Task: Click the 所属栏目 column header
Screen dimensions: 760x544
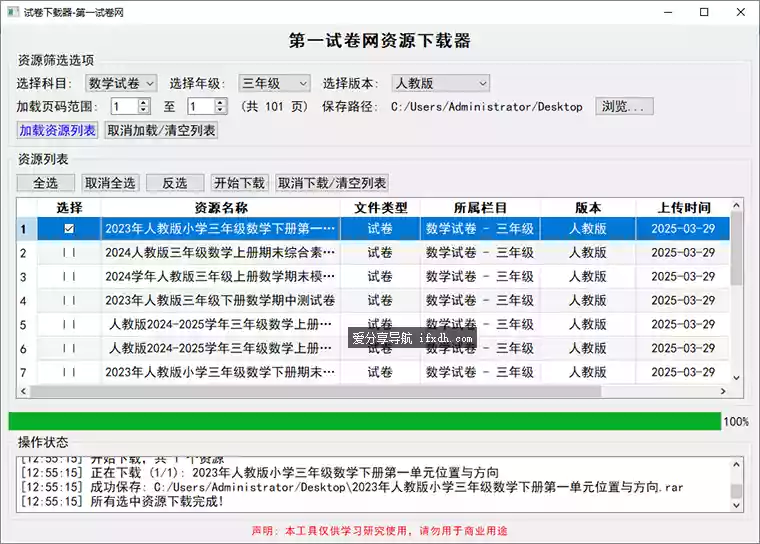Action: point(480,208)
